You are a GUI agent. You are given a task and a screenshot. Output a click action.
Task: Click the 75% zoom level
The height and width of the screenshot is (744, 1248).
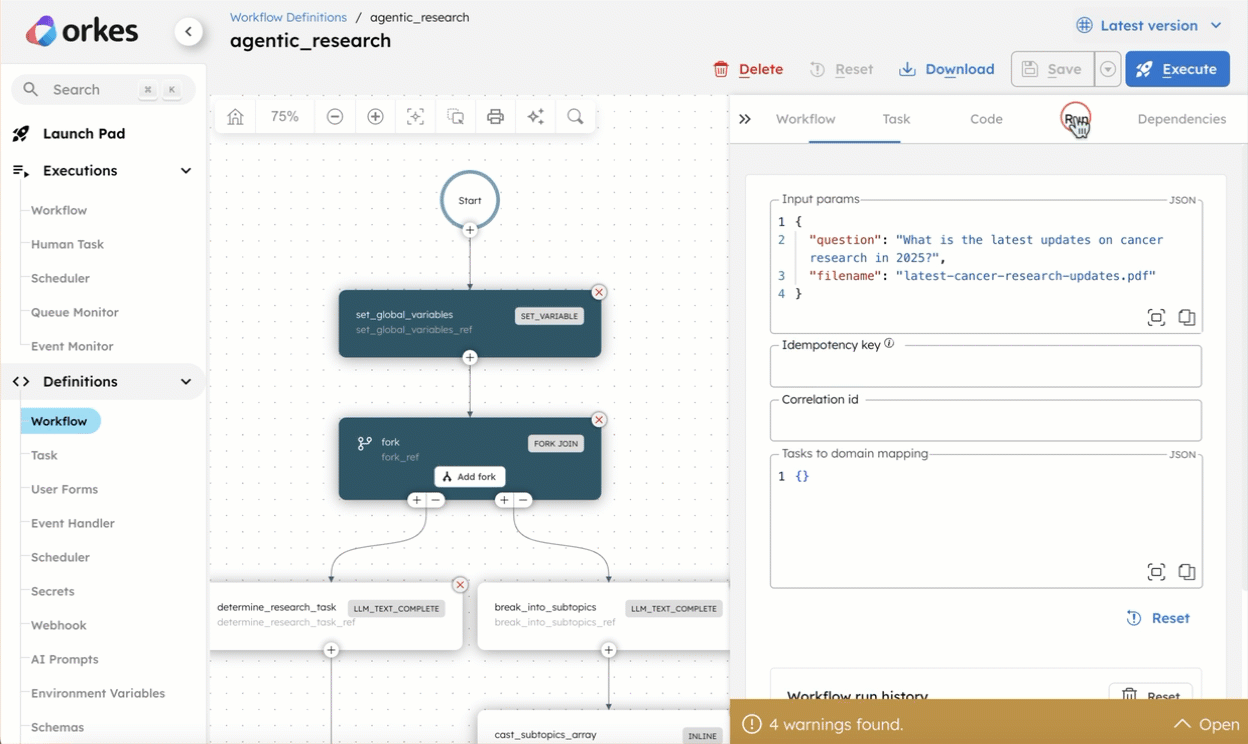285,117
